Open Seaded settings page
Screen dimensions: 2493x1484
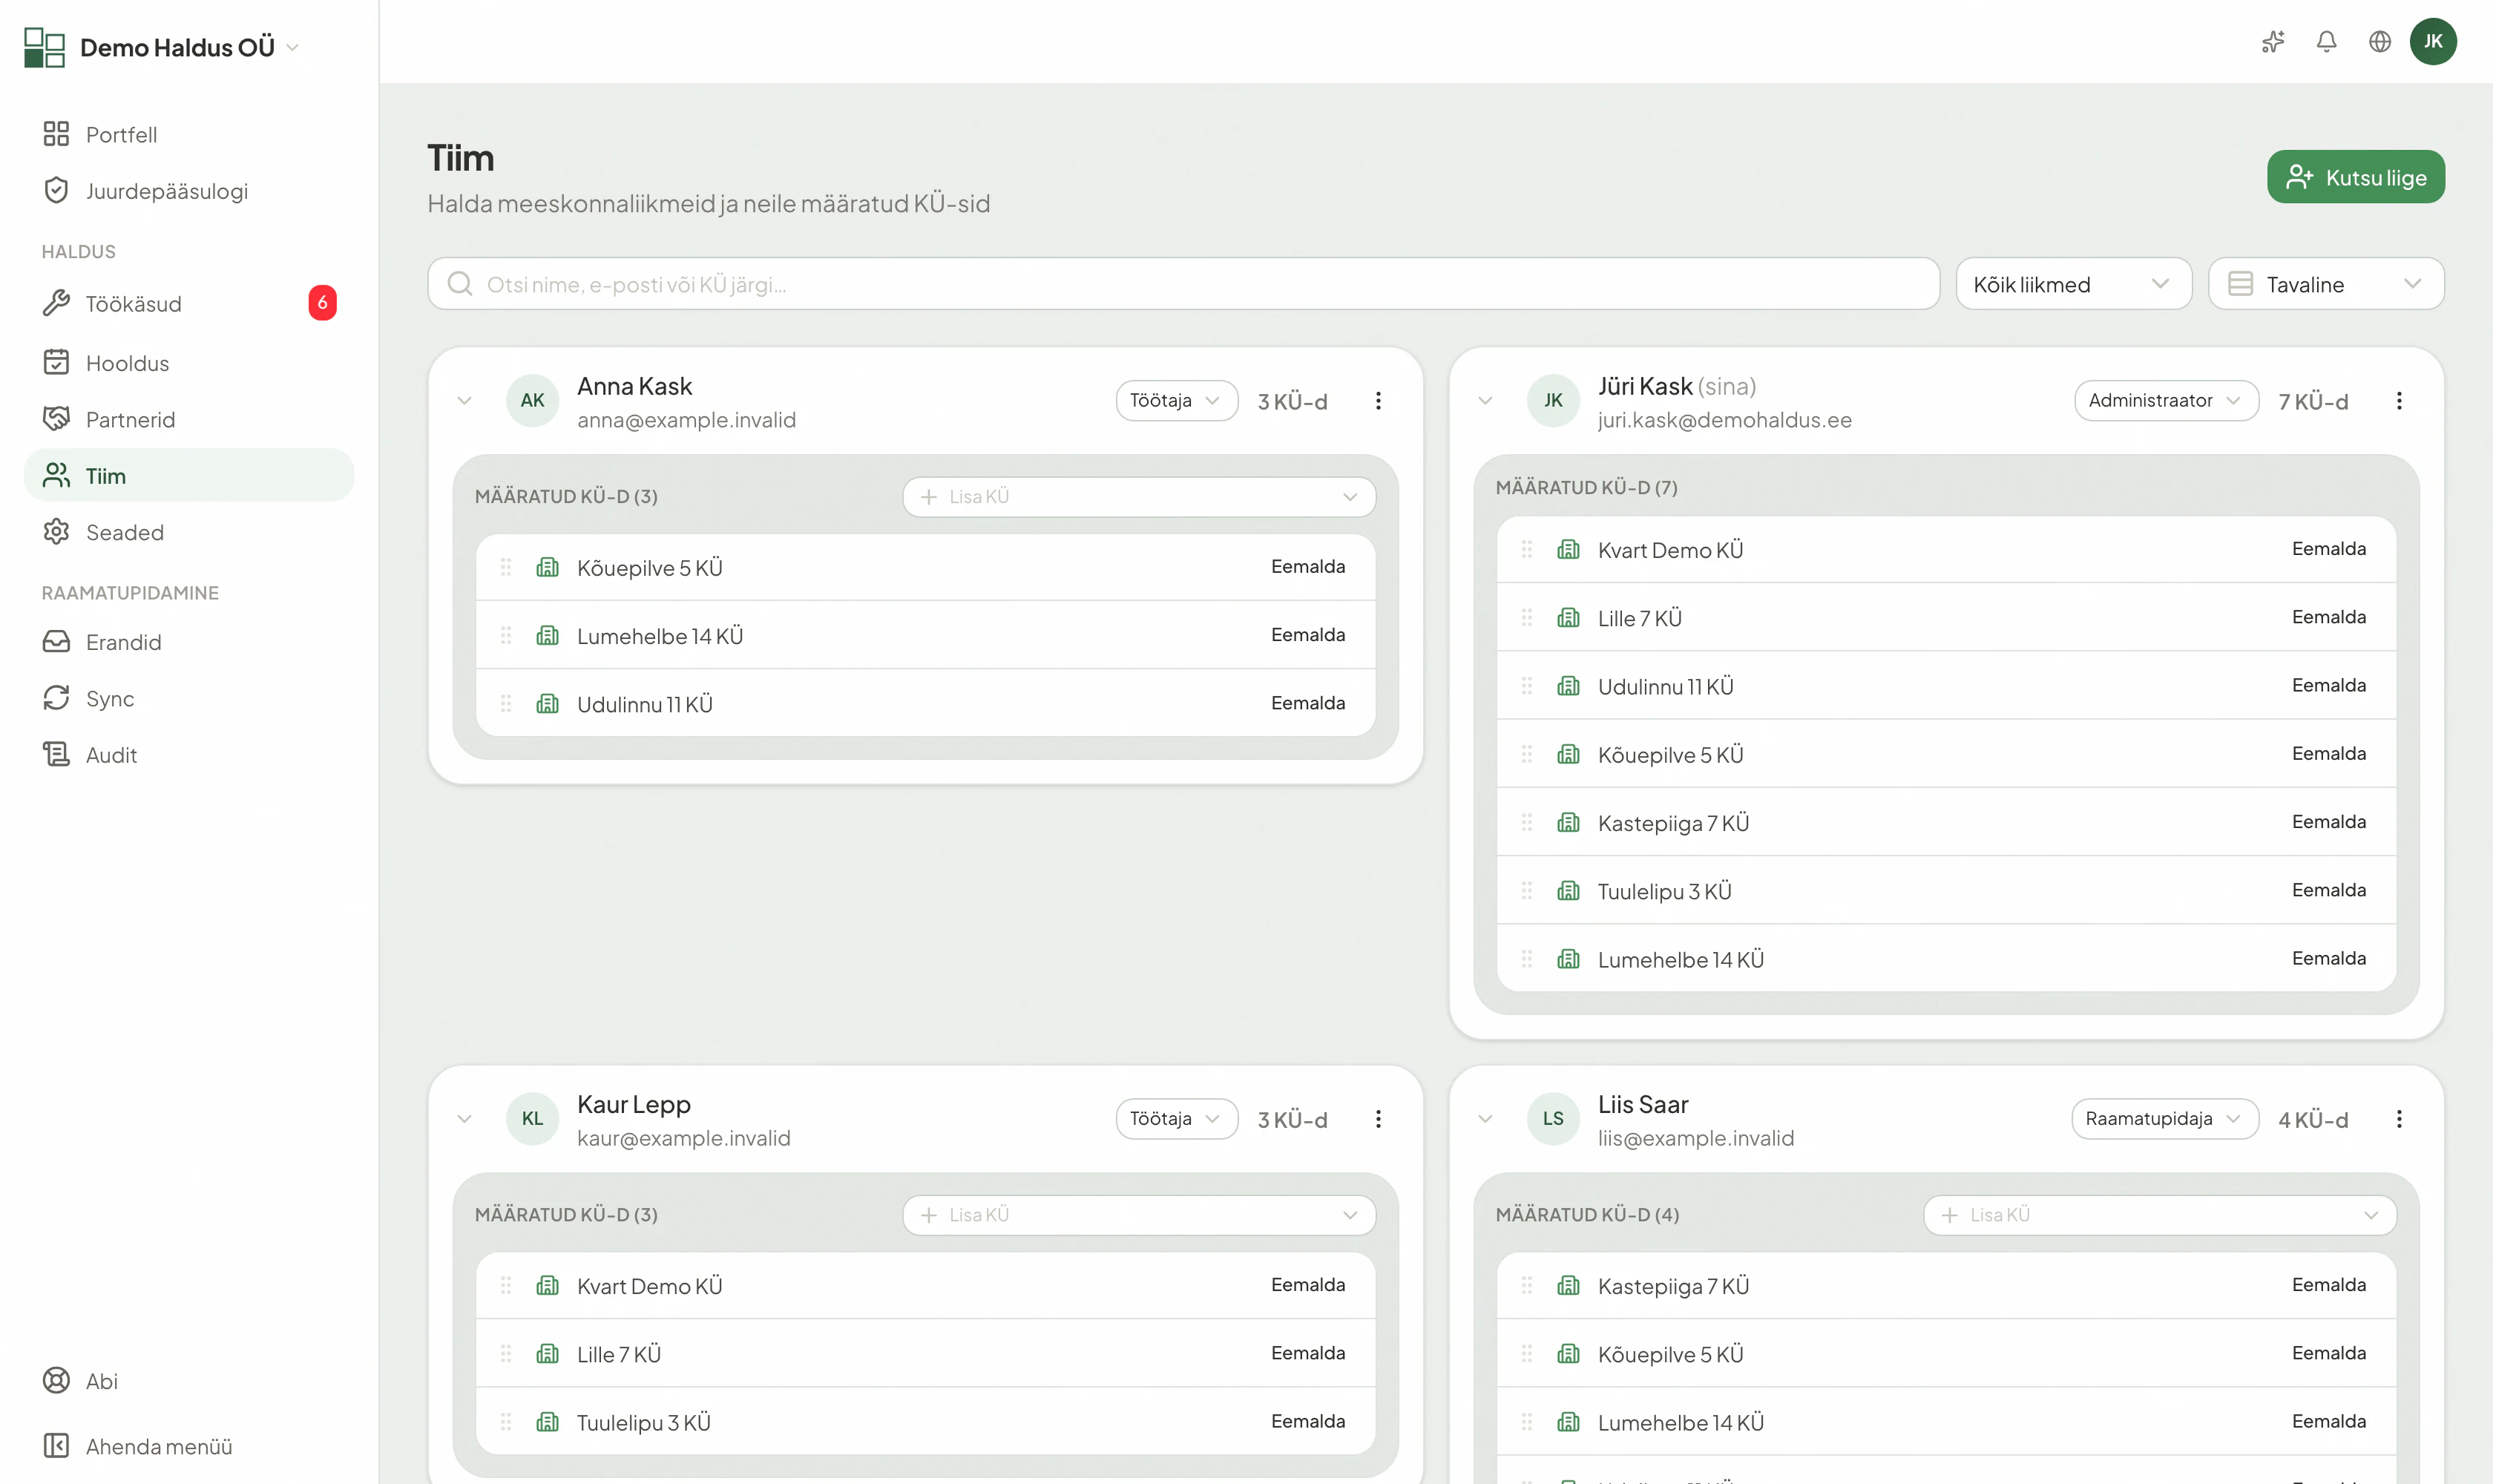[189, 532]
